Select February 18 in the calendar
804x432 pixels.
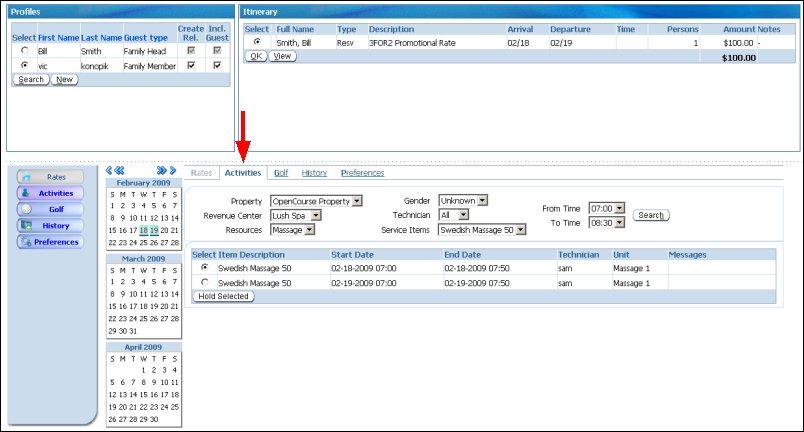[x=145, y=230]
